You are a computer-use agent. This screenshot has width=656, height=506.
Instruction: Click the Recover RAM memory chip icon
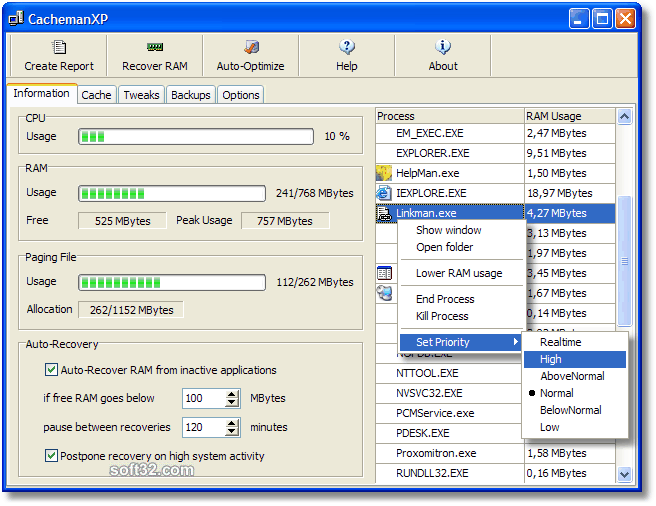[x=155, y=47]
